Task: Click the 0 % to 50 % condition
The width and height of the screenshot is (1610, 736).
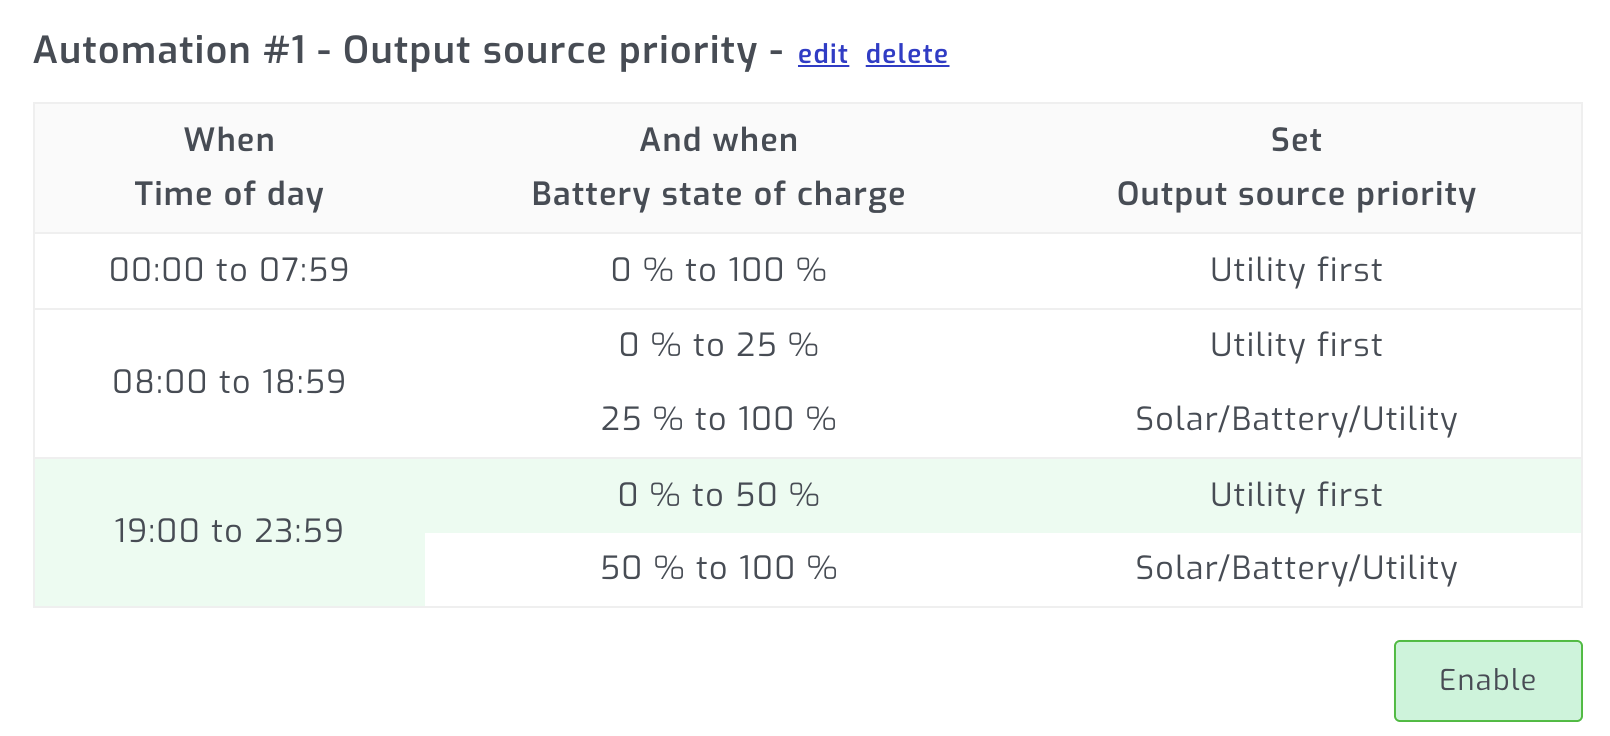Action: pyautogui.click(x=718, y=494)
